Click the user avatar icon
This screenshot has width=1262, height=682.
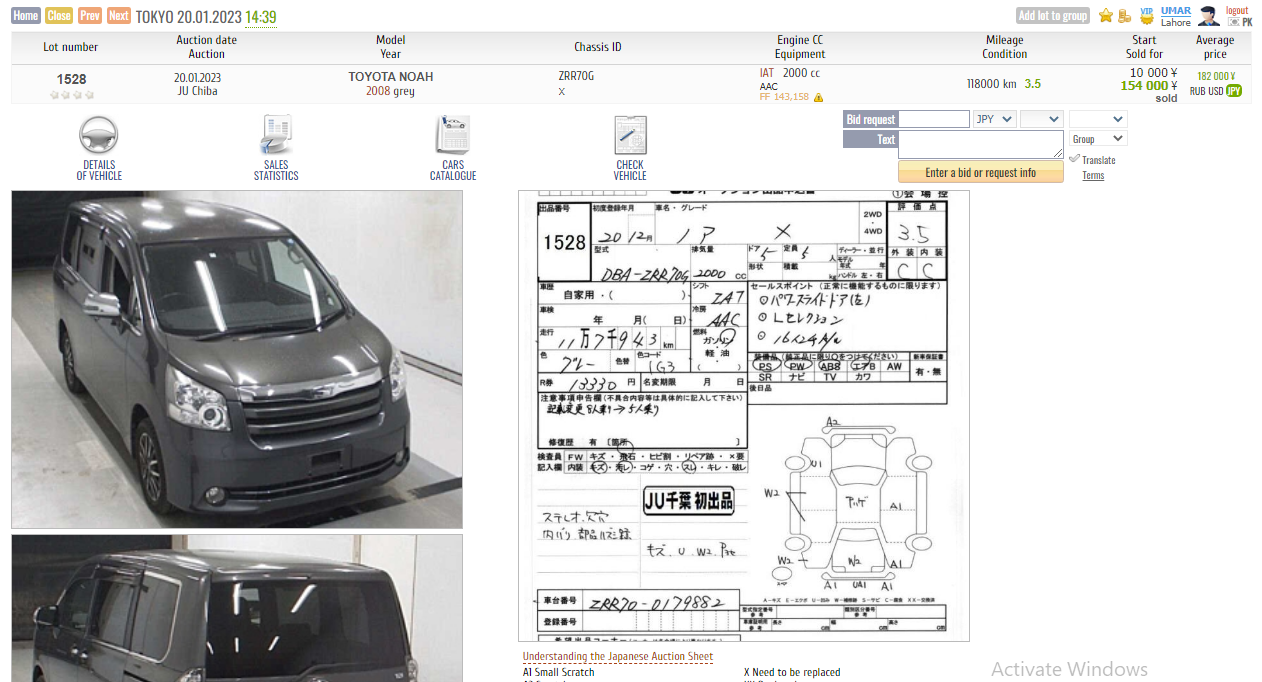[x=1208, y=16]
